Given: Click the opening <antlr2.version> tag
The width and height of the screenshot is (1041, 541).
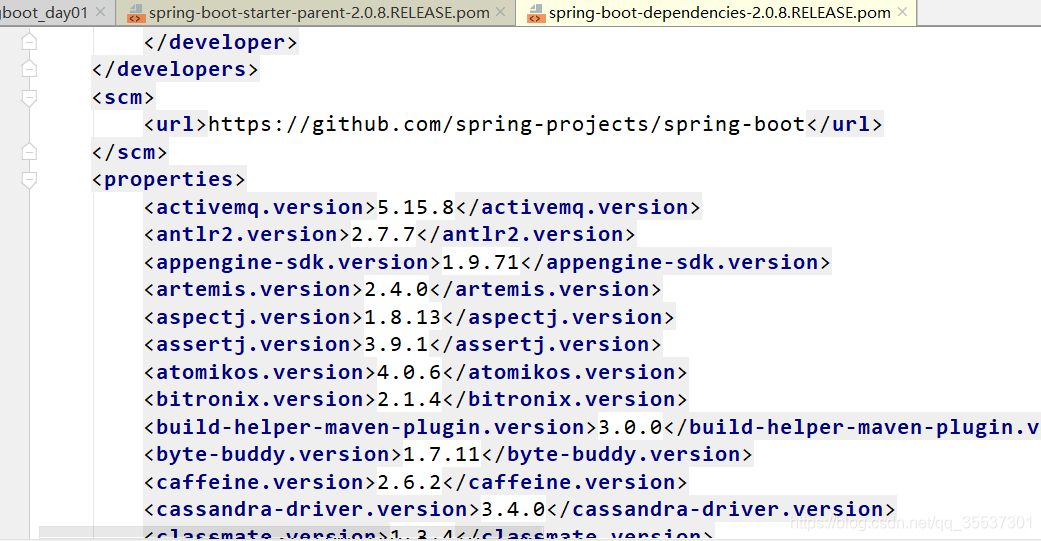Looking at the screenshot, I should [x=248, y=235].
